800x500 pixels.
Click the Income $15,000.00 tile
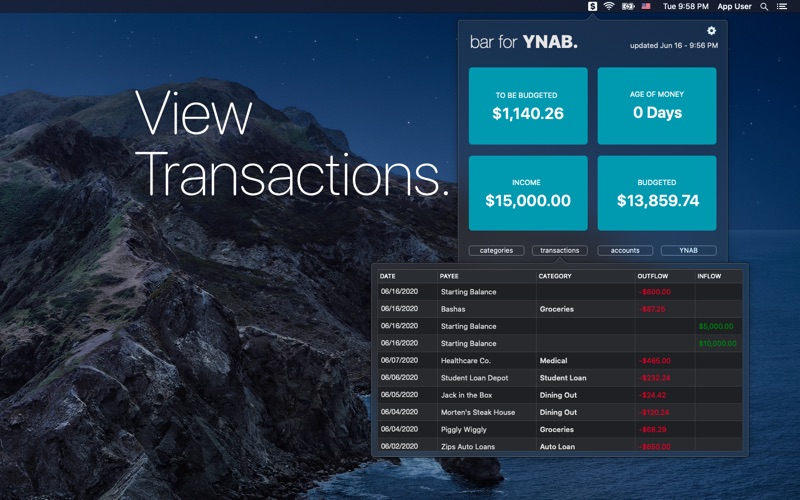(528, 193)
